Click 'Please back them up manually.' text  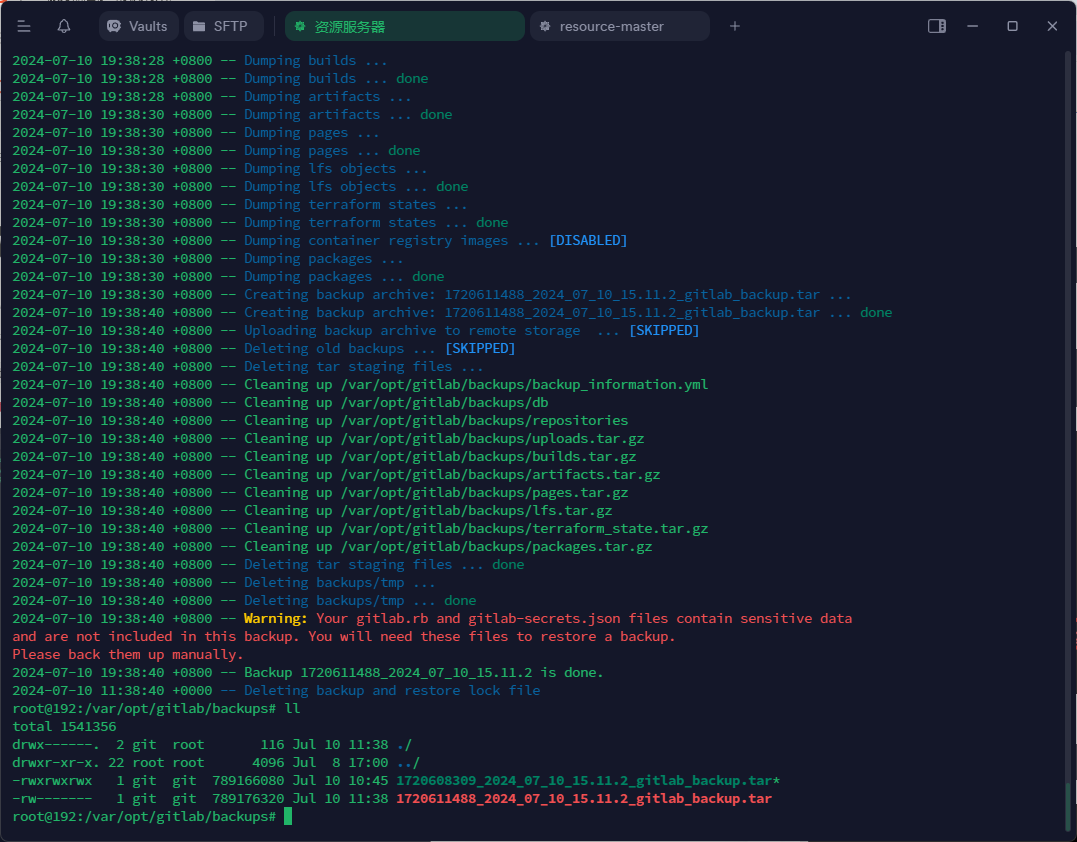(x=128, y=655)
